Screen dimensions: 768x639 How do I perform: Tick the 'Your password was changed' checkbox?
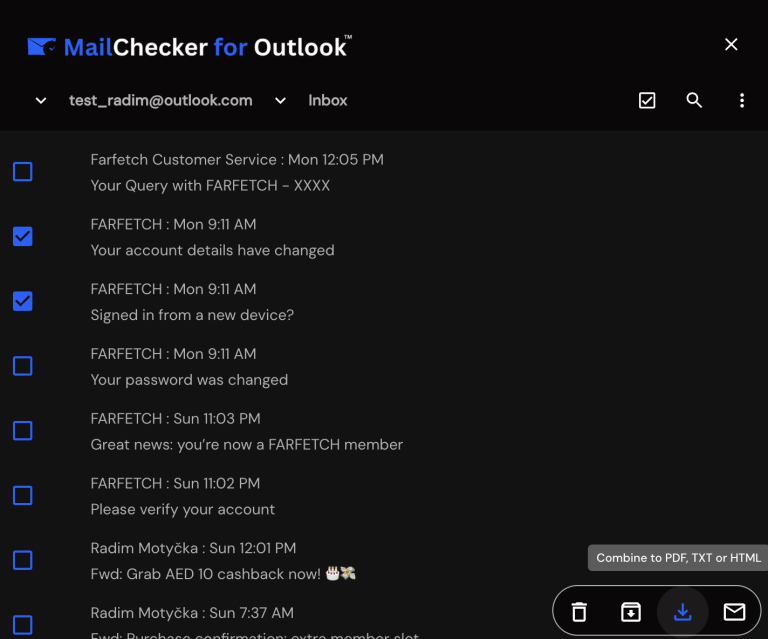pyautogui.click(x=23, y=366)
